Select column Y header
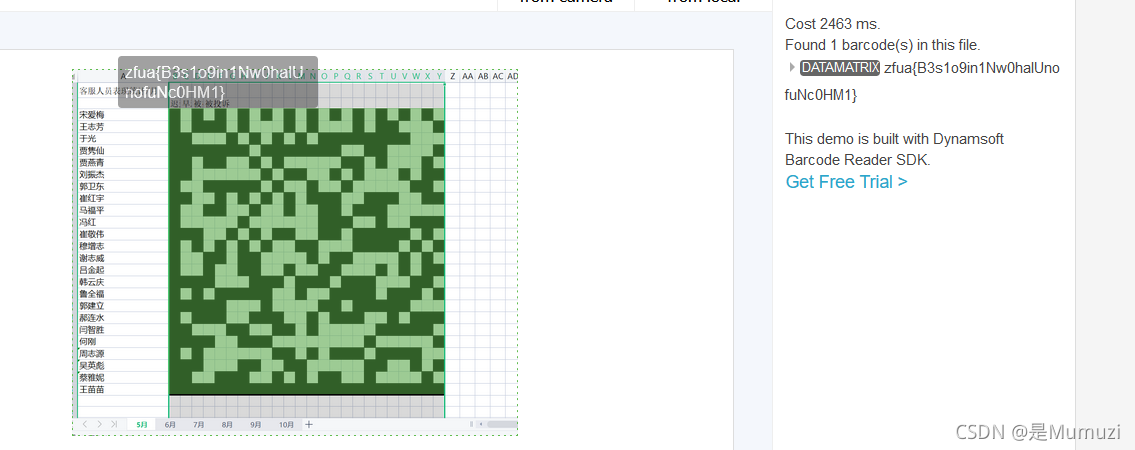The width and height of the screenshot is (1135, 450). [x=439, y=76]
